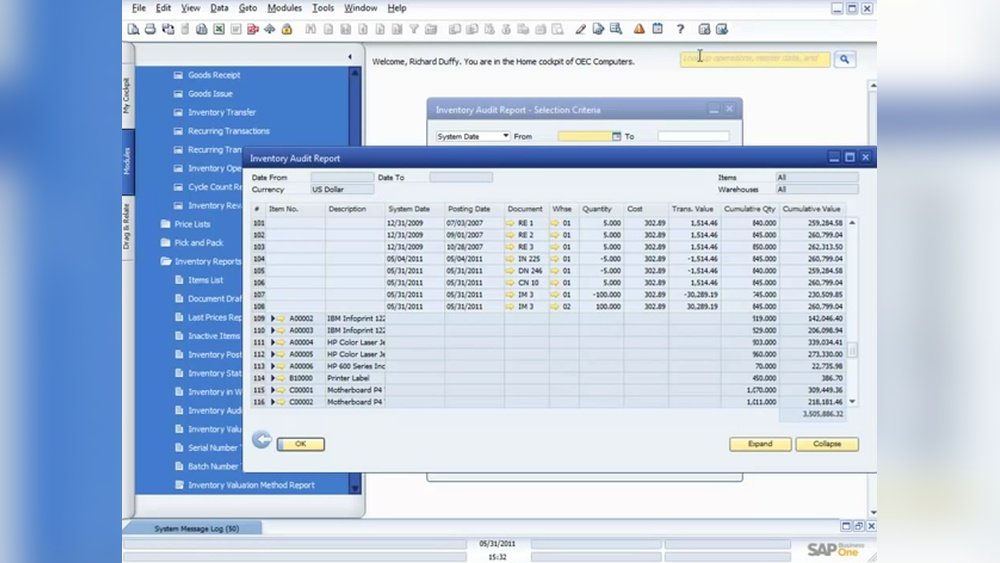Expand item row B10000 Printer Label
This screenshot has height=563, width=1000.
pyautogui.click(x=273, y=379)
